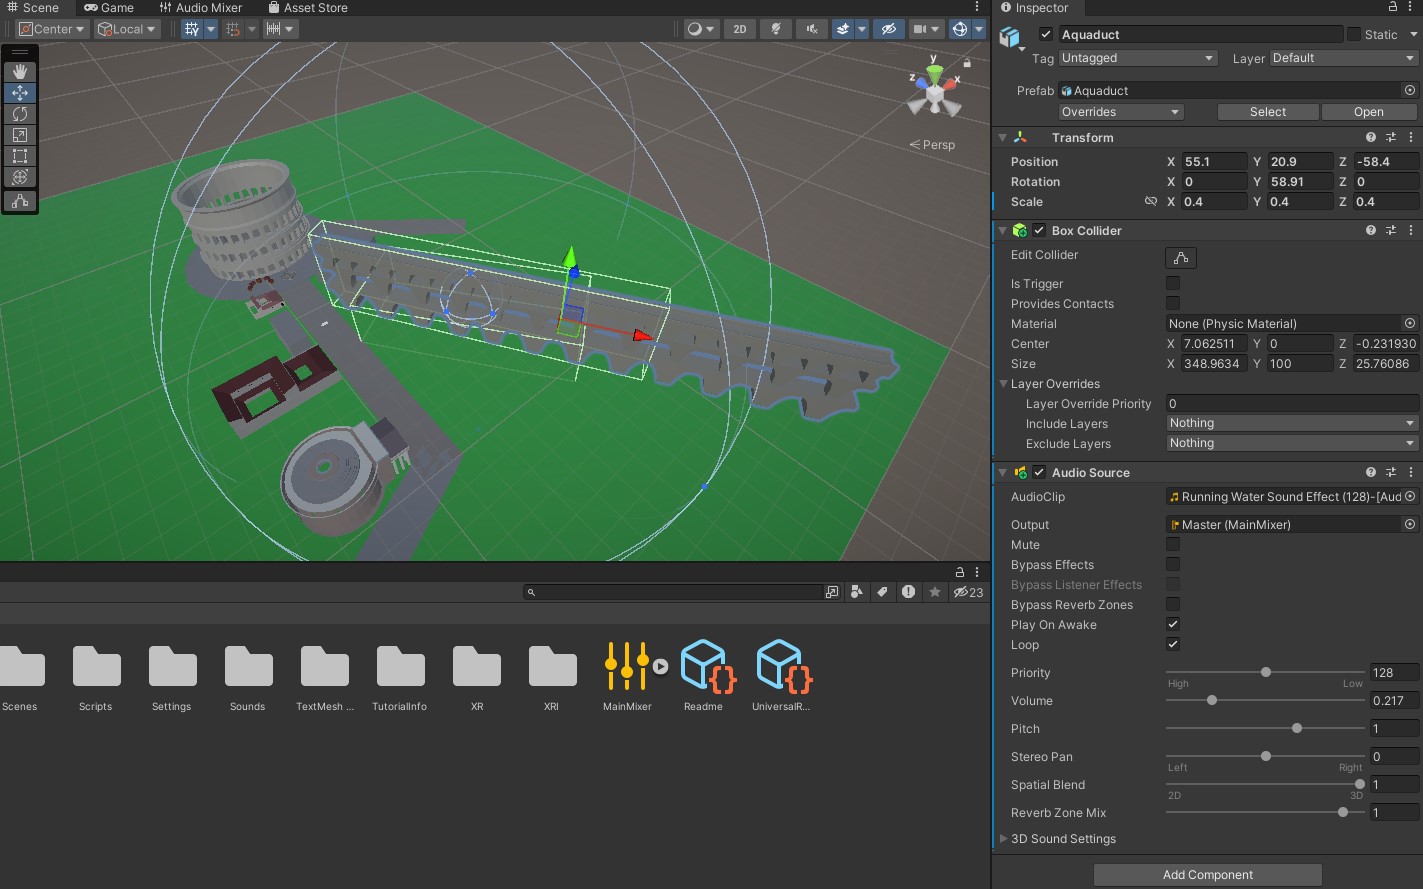This screenshot has width=1423, height=889.
Task: Click the Add Component button
Action: click(1207, 875)
